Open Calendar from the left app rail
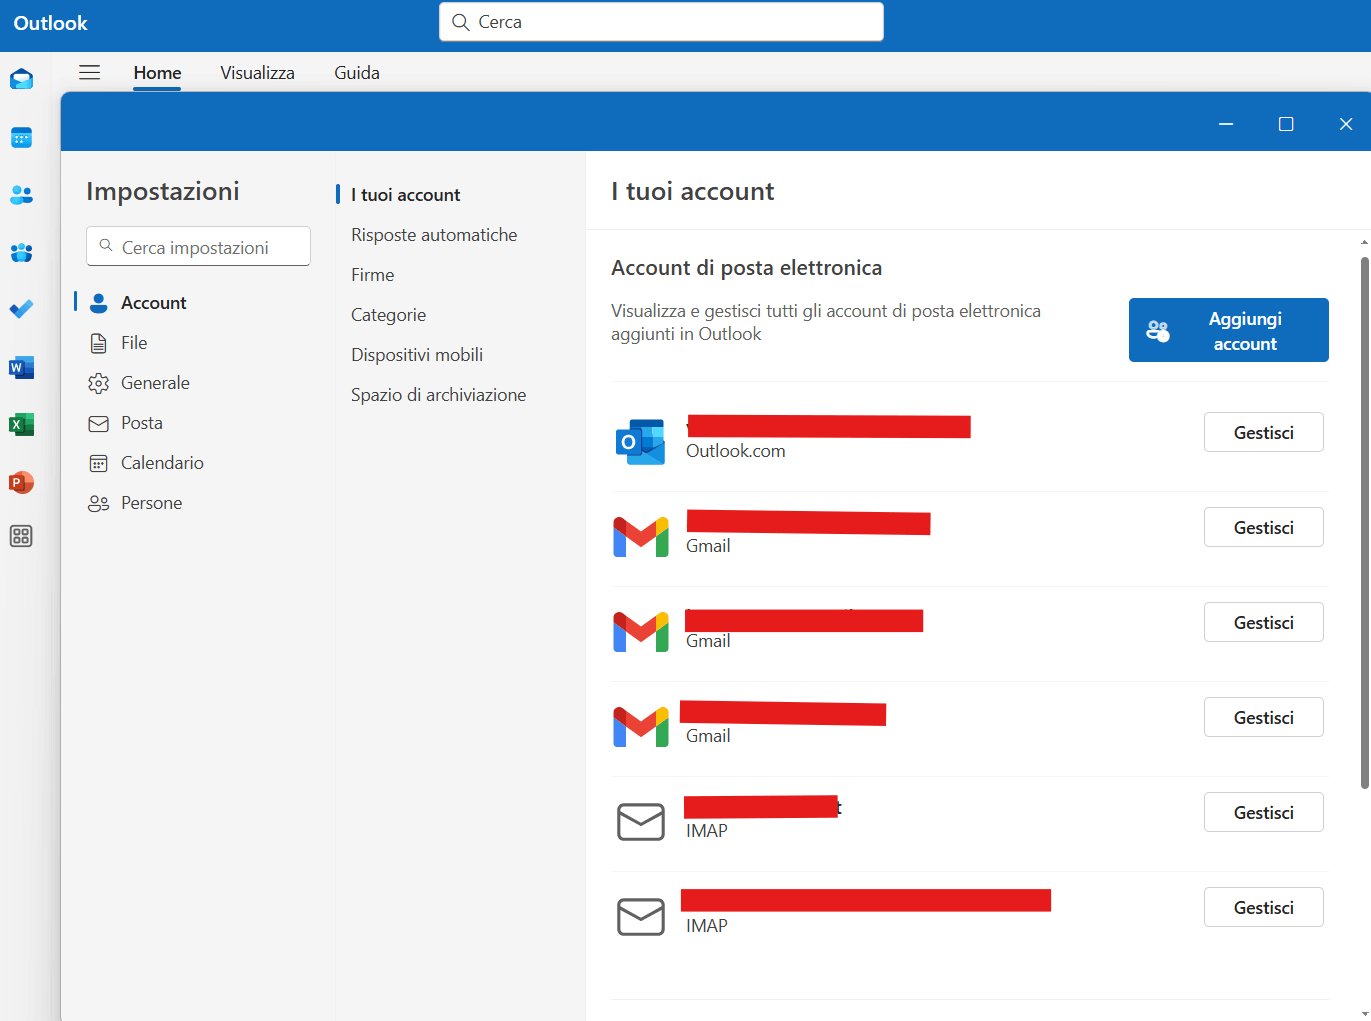 click(21, 138)
